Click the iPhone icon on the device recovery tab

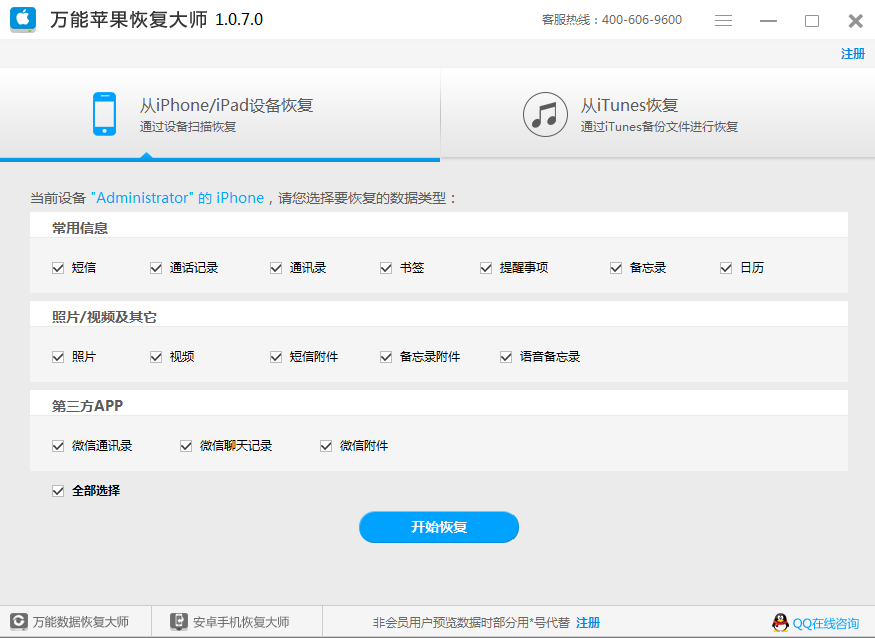(x=104, y=112)
